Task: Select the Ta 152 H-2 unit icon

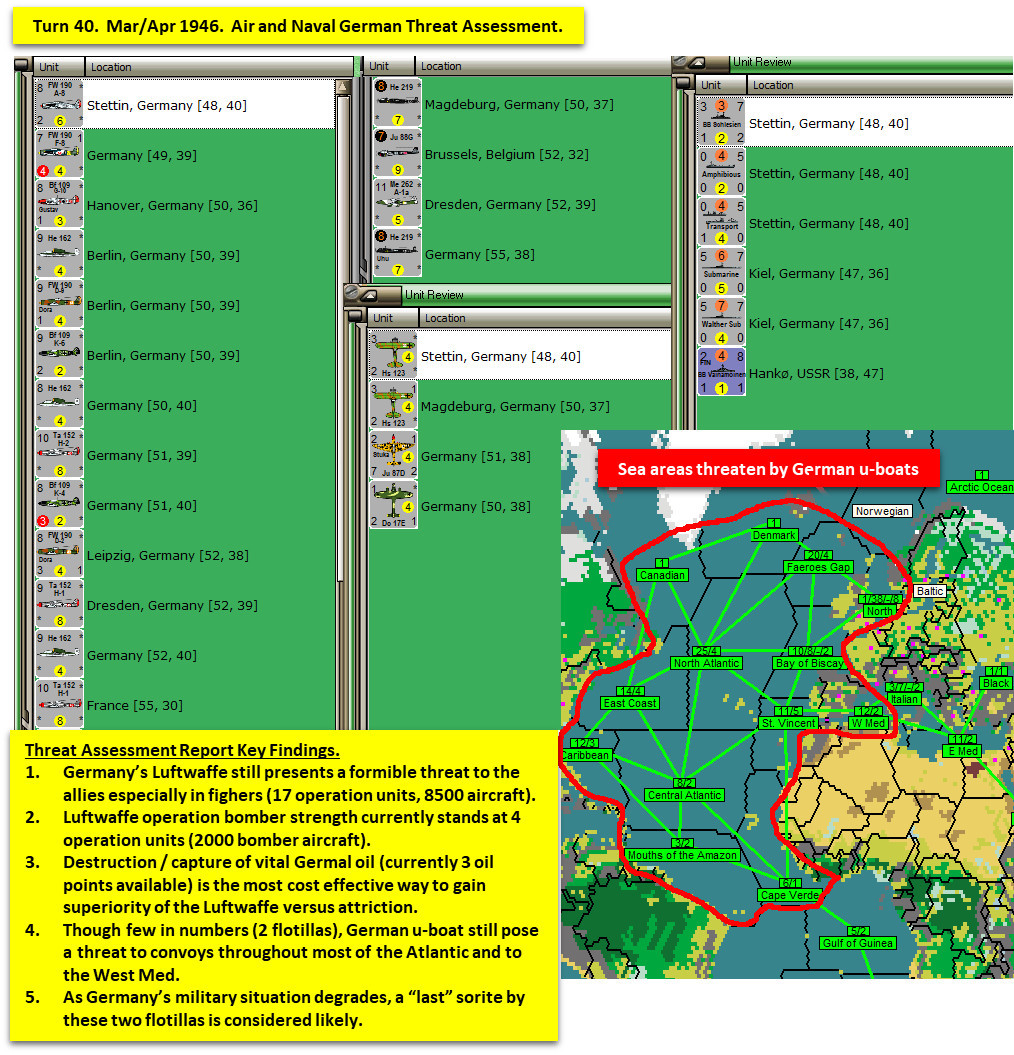Action: tap(59, 454)
